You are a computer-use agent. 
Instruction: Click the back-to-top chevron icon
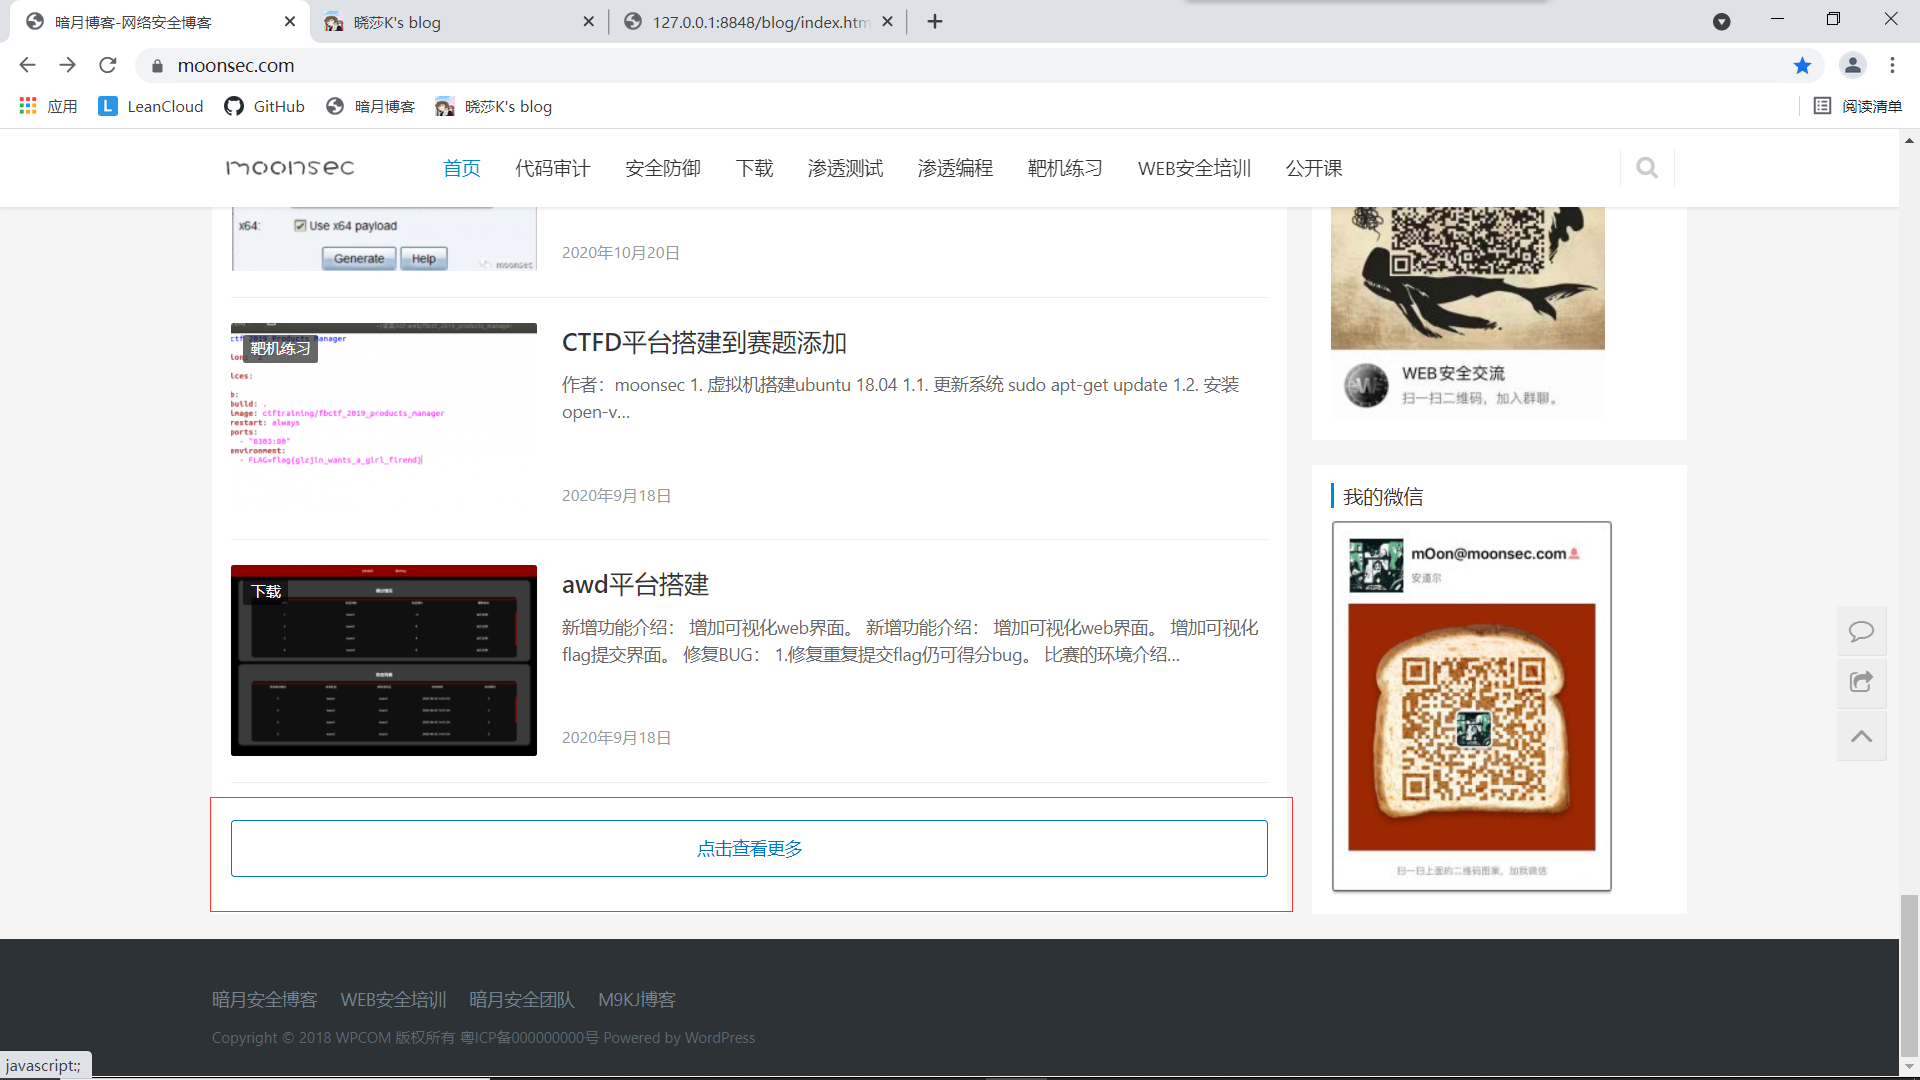tap(1861, 736)
